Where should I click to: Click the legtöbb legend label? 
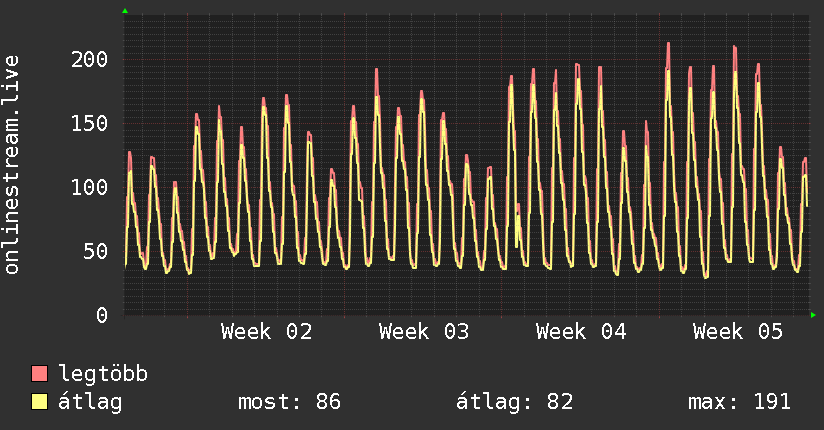103,374
